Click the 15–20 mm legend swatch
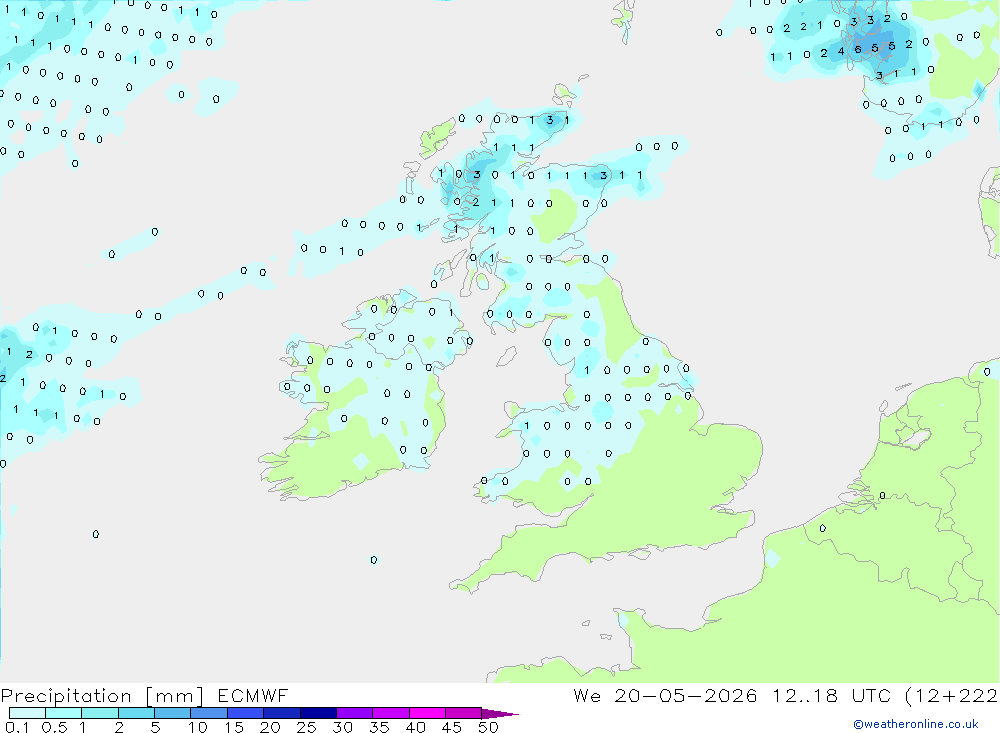 (246, 713)
